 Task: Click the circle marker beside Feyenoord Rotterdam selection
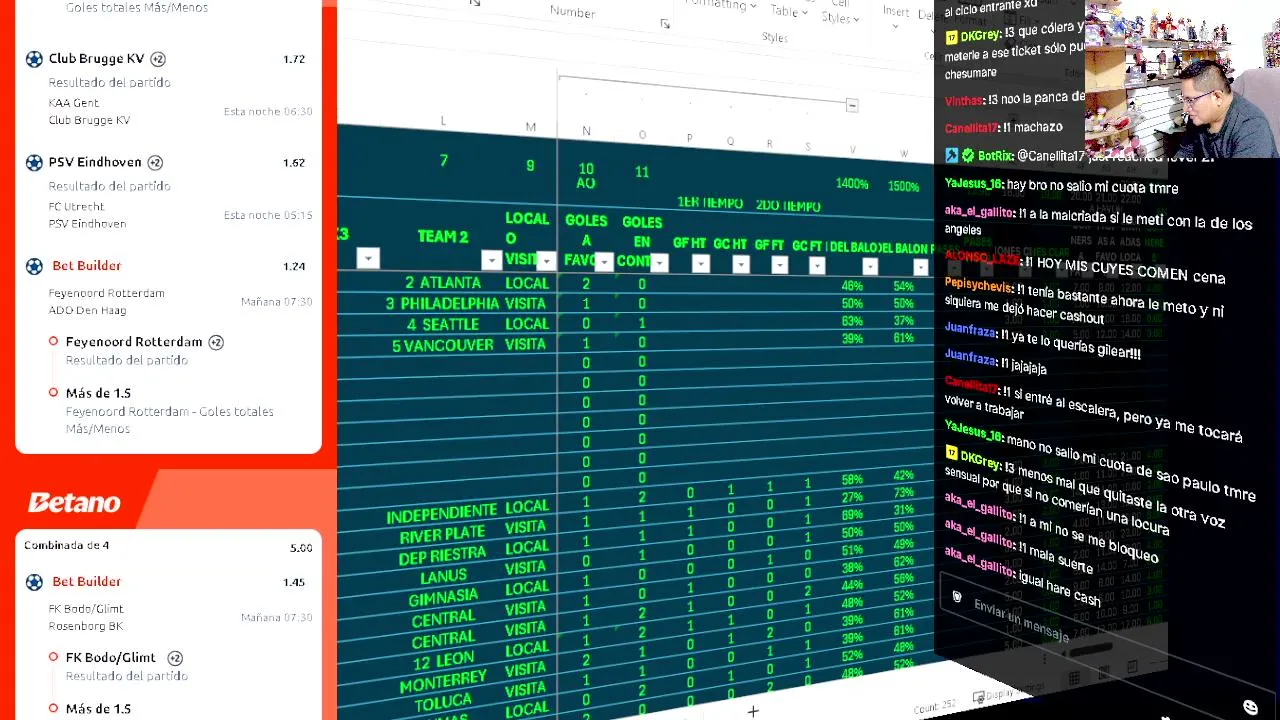tap(54, 341)
